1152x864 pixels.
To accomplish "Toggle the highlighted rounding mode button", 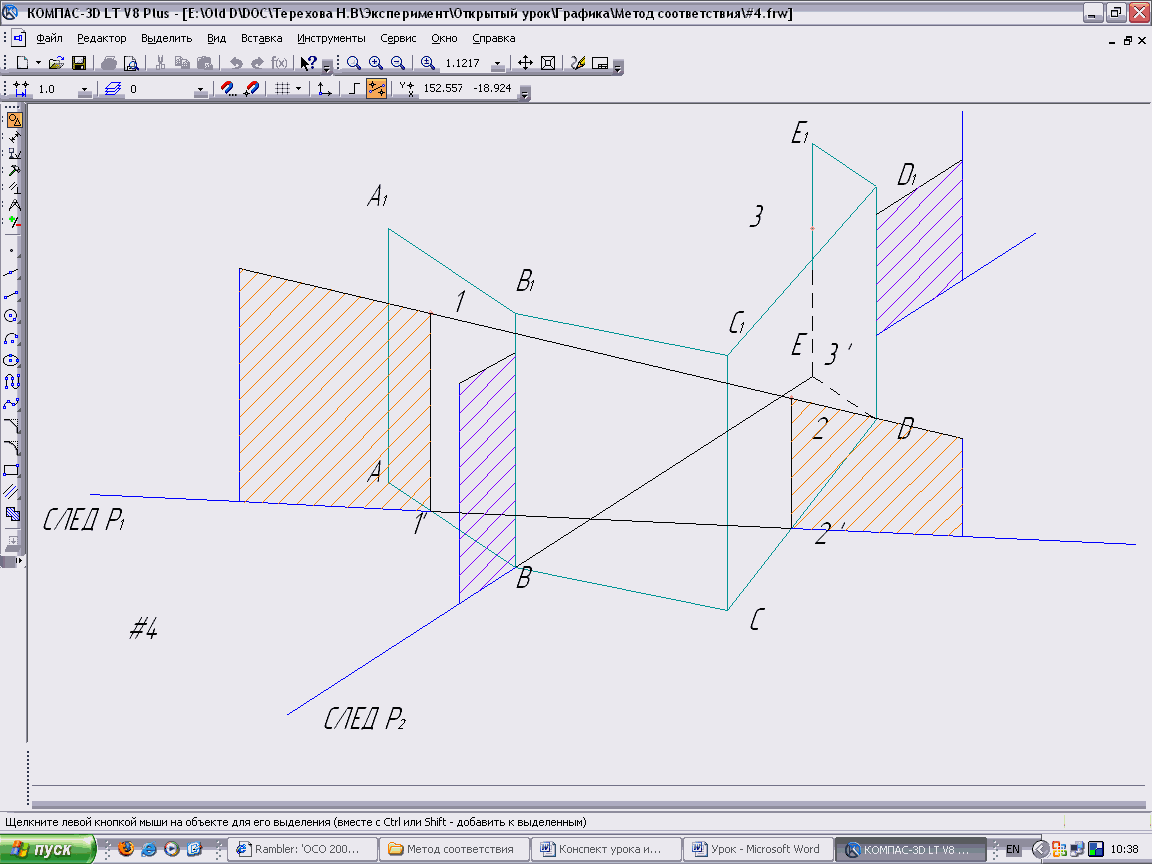I will coord(376,89).
